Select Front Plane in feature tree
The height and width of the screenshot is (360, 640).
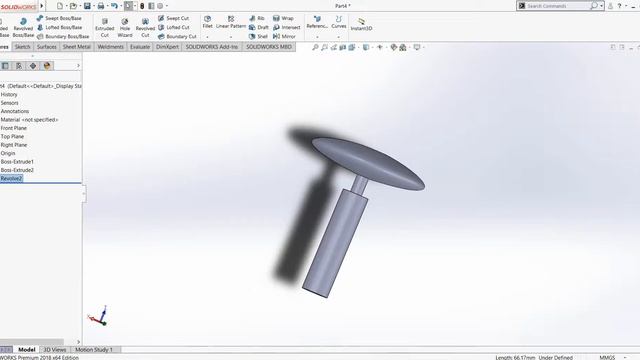click(x=13, y=128)
